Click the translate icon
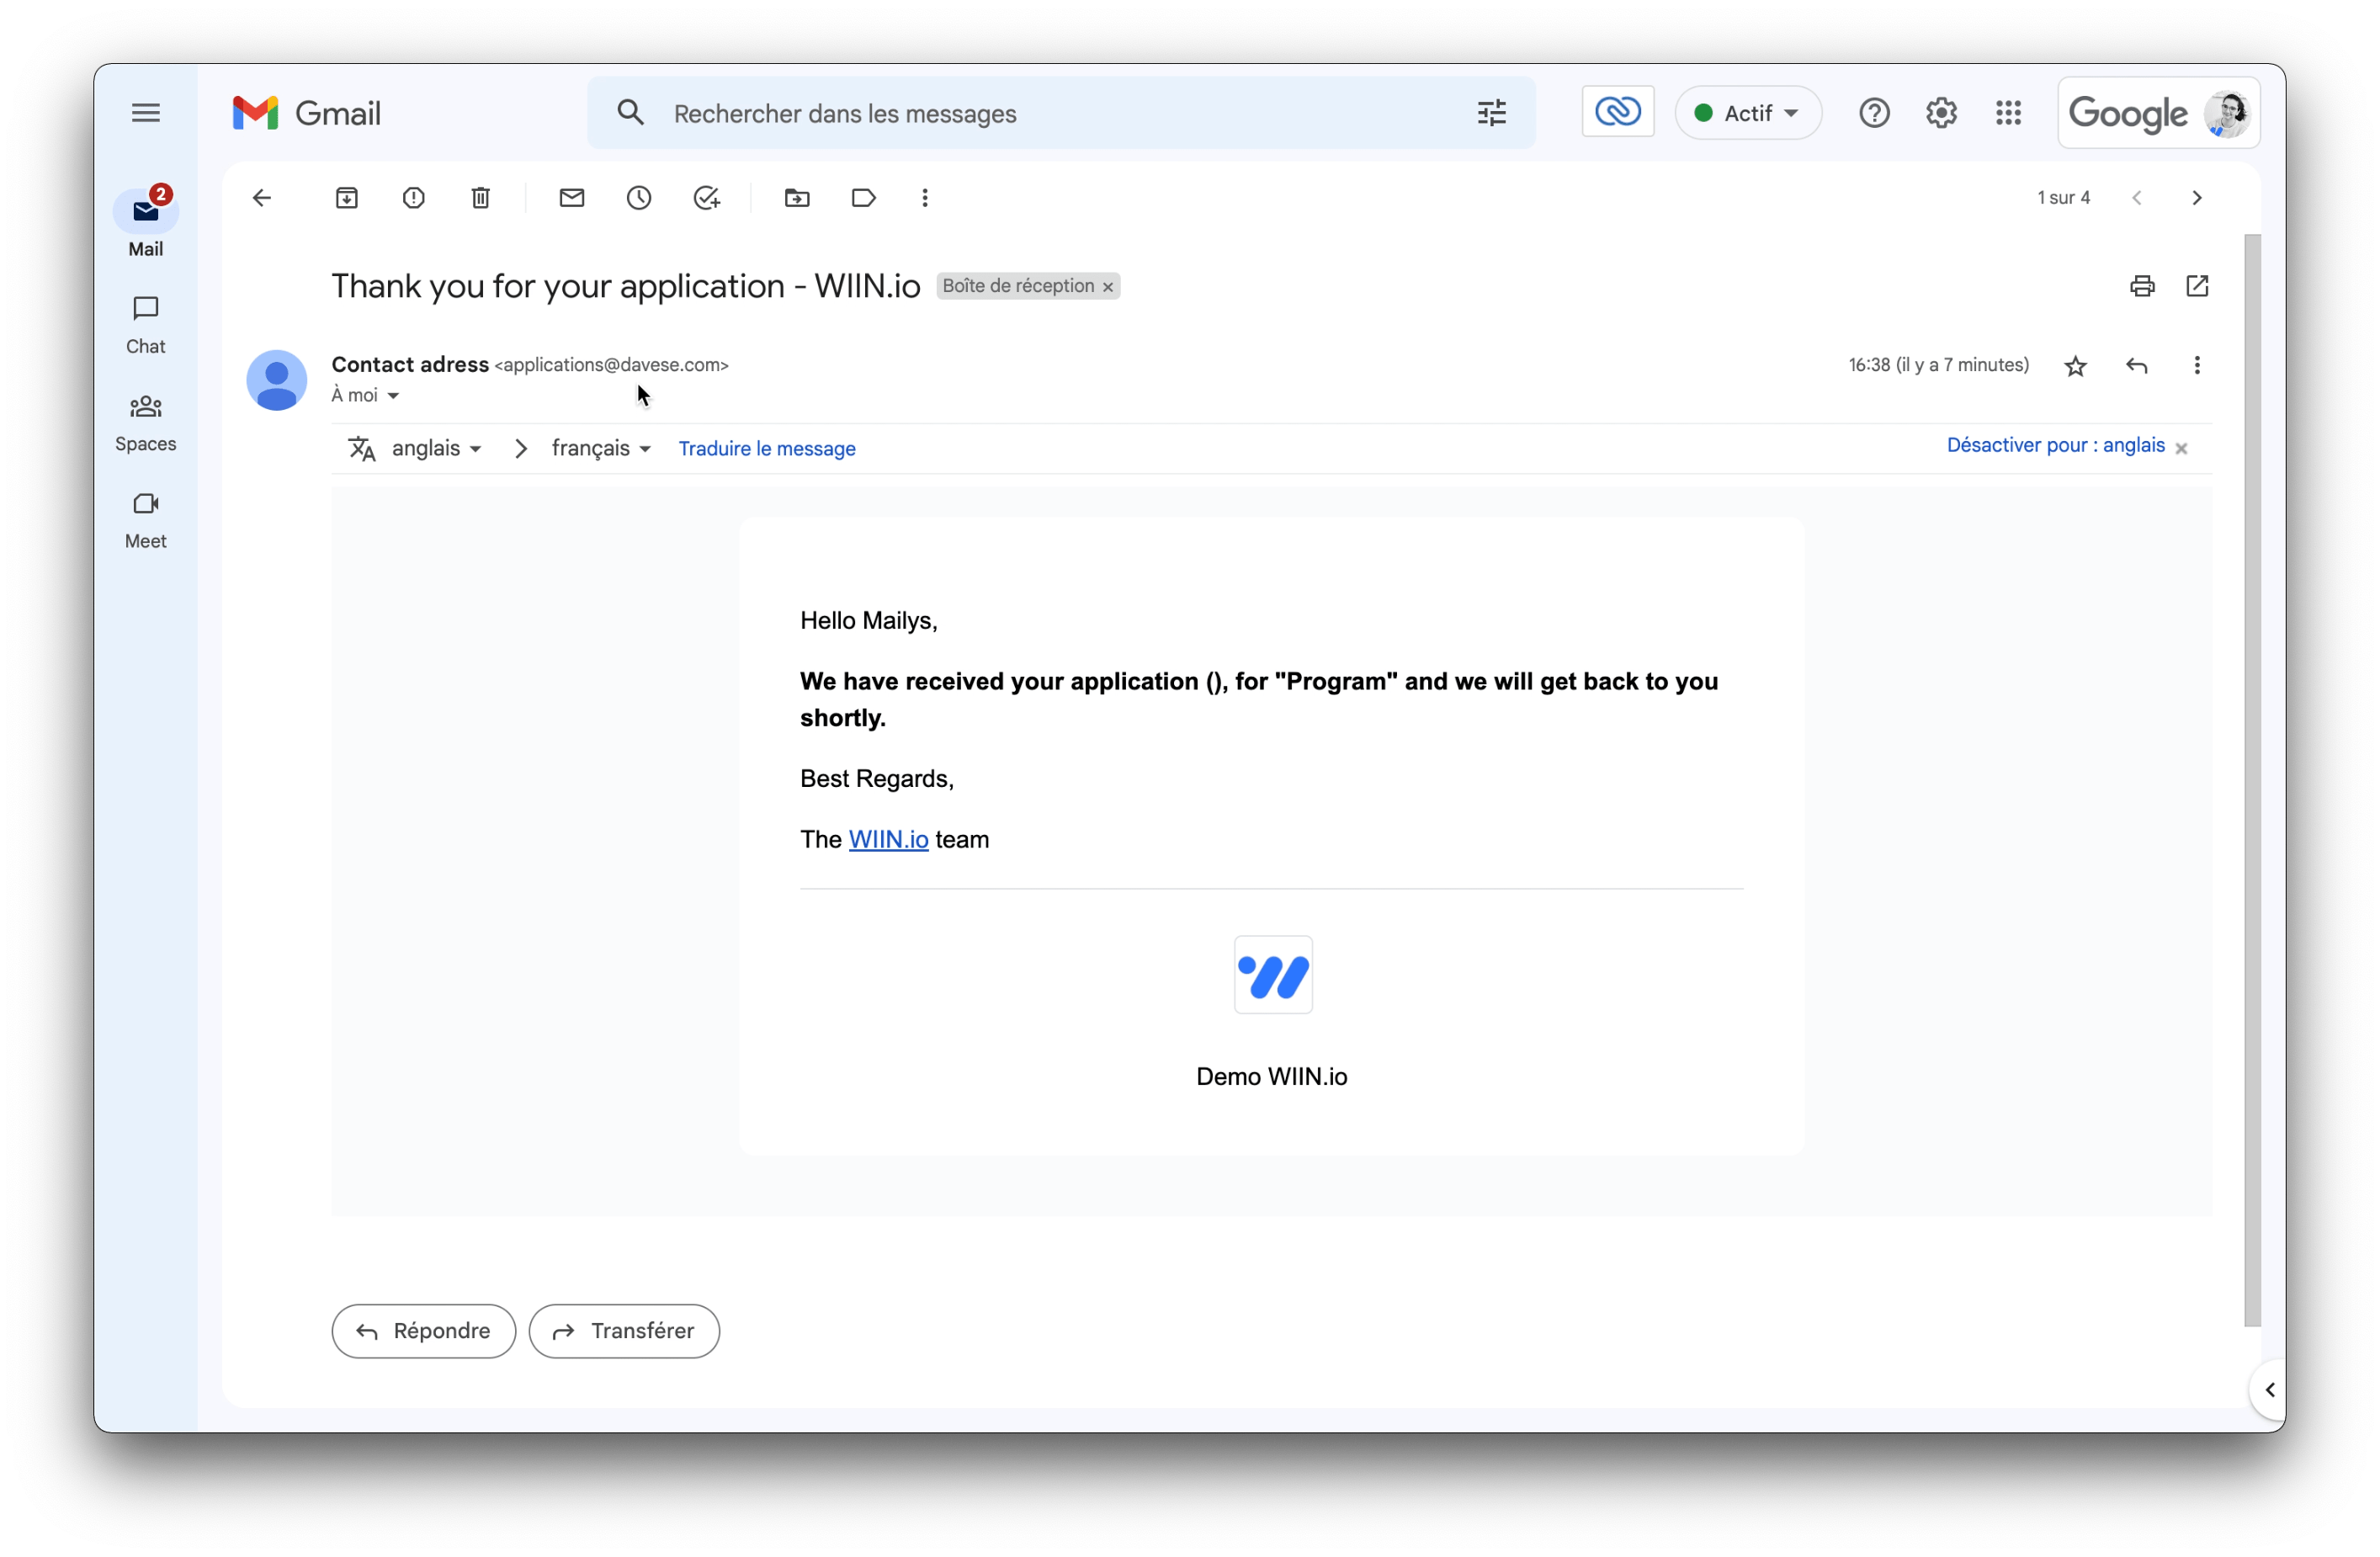 (361, 448)
